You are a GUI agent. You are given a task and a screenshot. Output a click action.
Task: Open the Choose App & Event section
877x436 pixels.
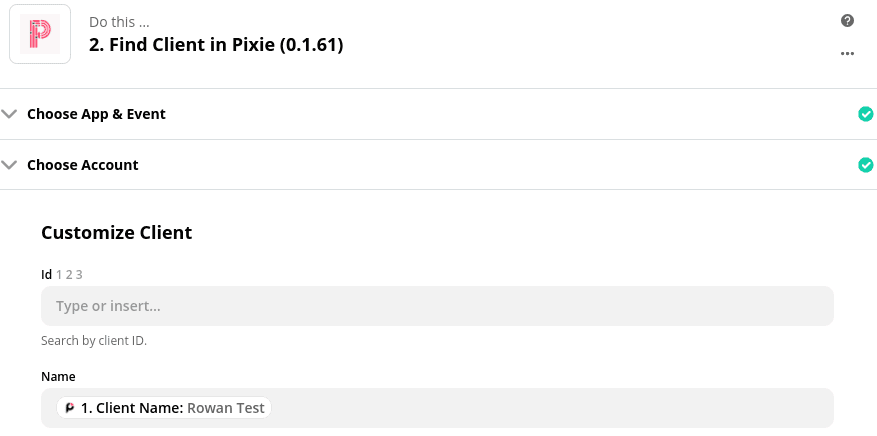point(96,114)
